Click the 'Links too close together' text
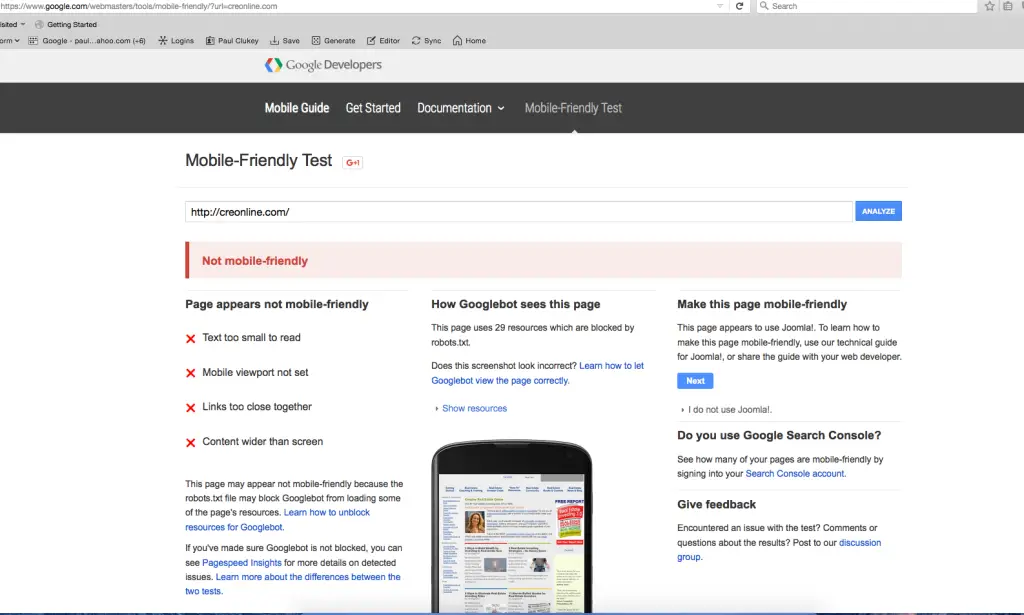 257,407
